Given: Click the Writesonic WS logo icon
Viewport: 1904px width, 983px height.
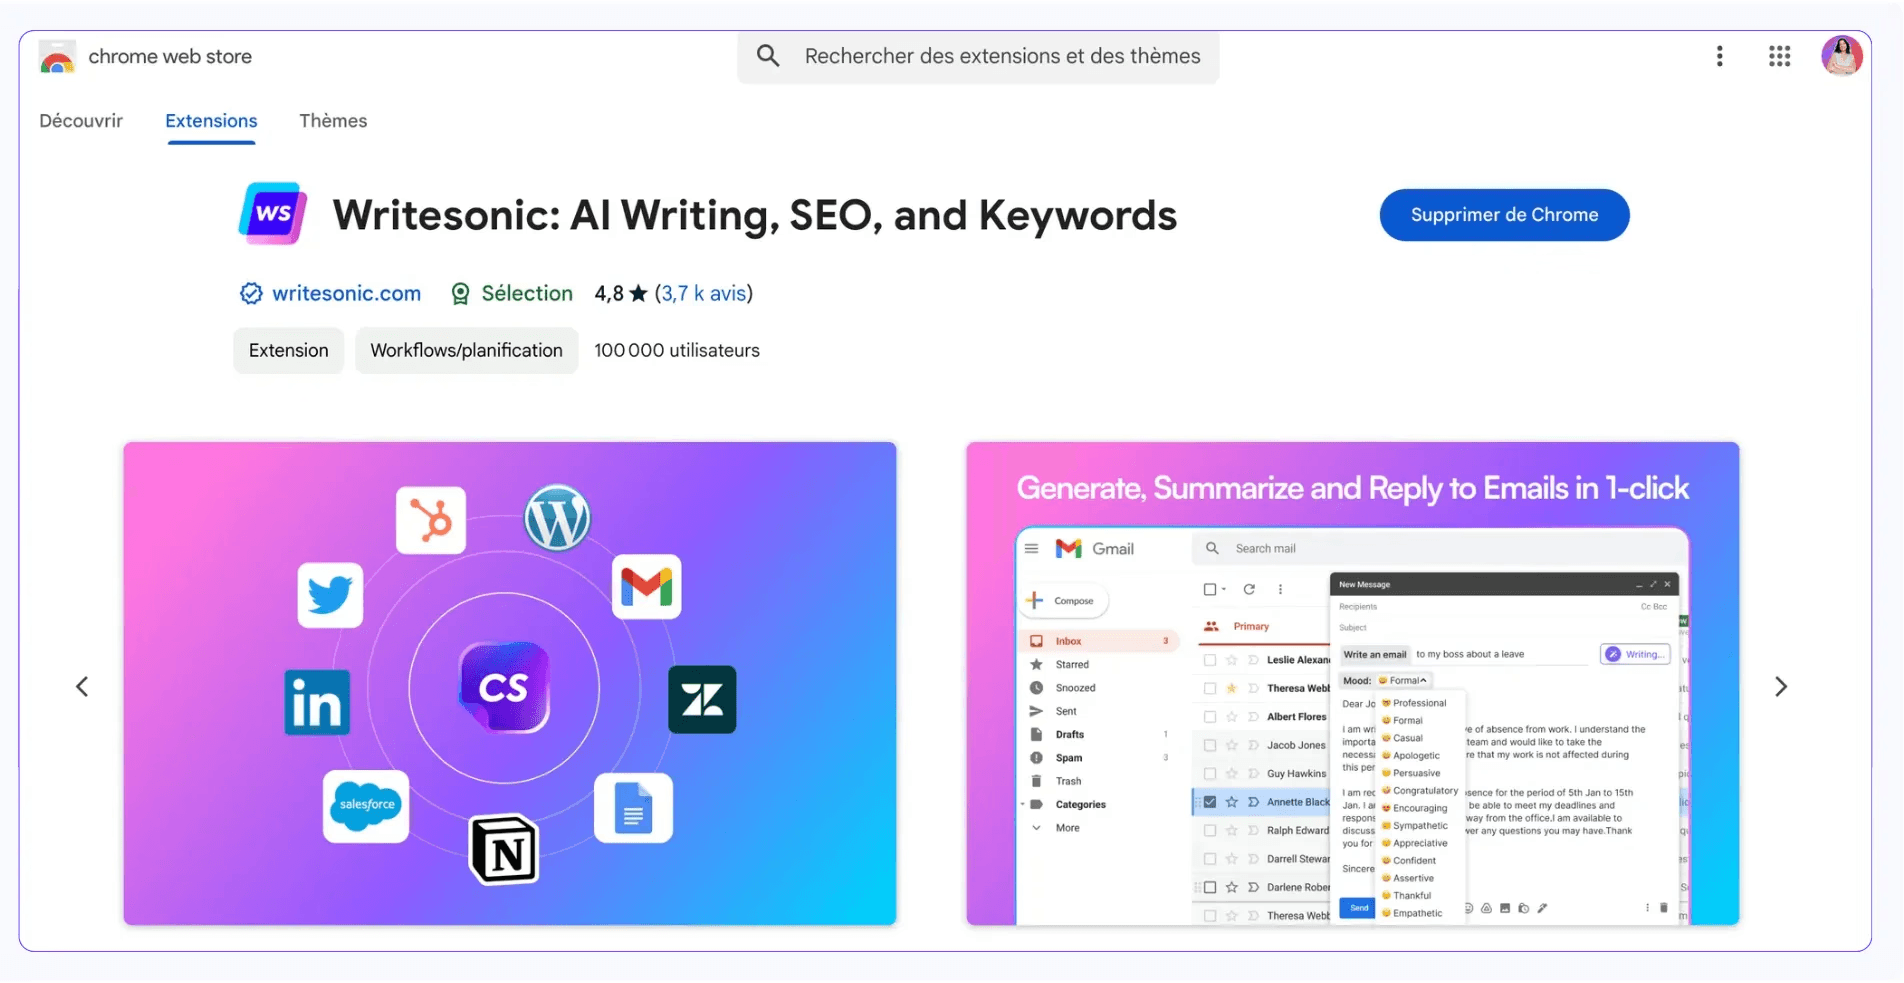Looking at the screenshot, I should point(273,213).
